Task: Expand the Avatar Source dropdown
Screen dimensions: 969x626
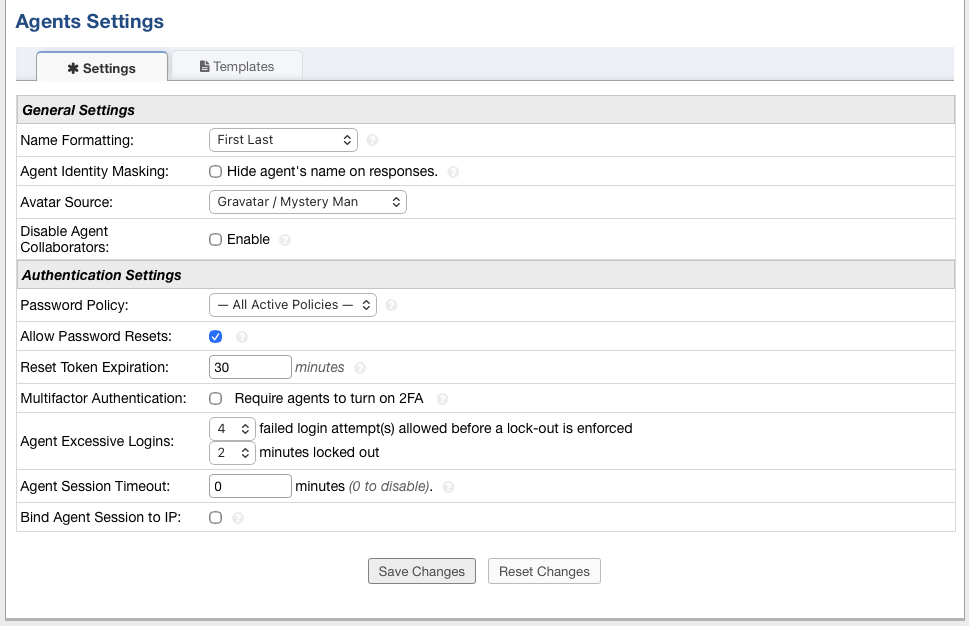Action: [x=307, y=202]
